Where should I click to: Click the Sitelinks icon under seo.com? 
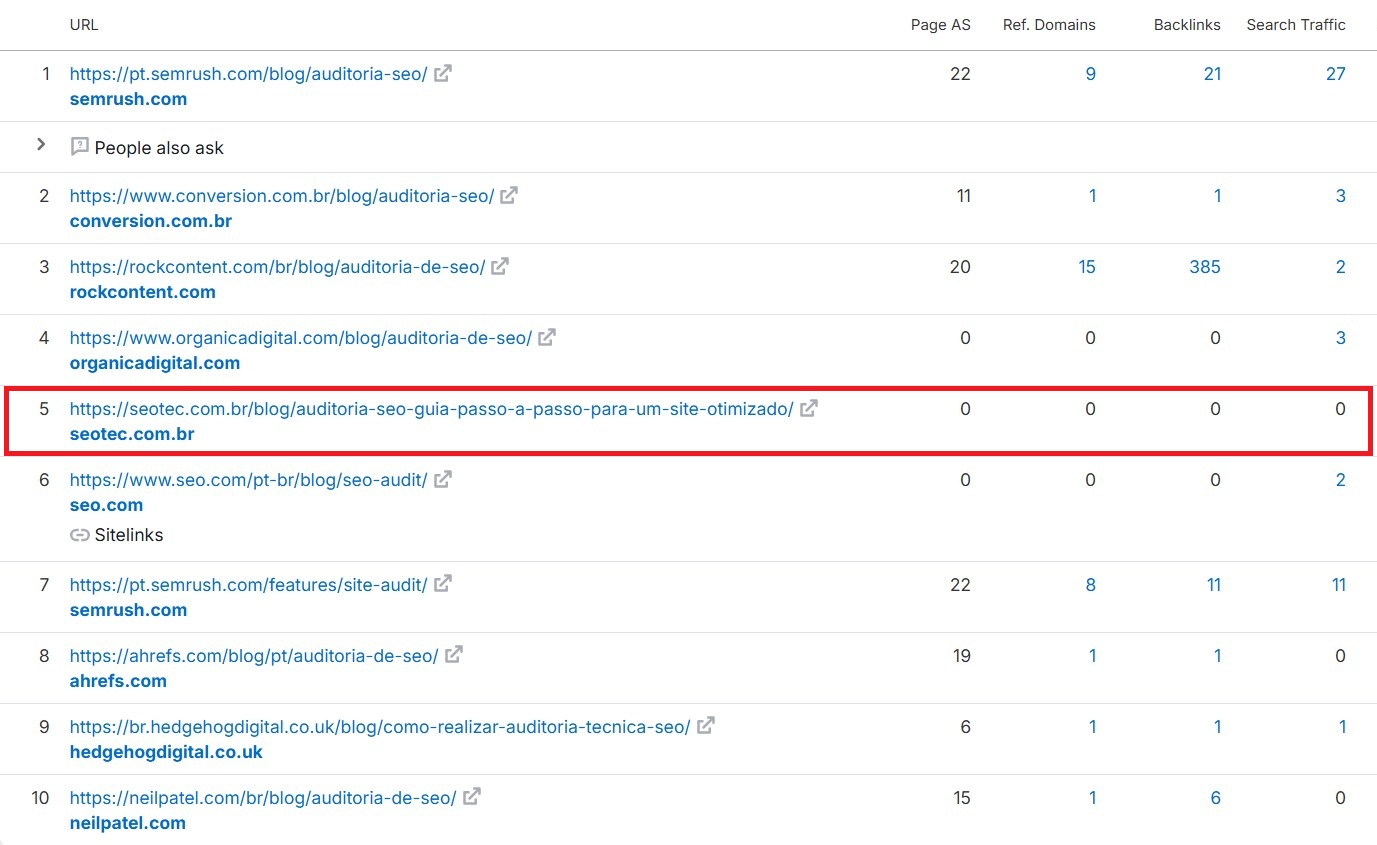pyautogui.click(x=80, y=535)
